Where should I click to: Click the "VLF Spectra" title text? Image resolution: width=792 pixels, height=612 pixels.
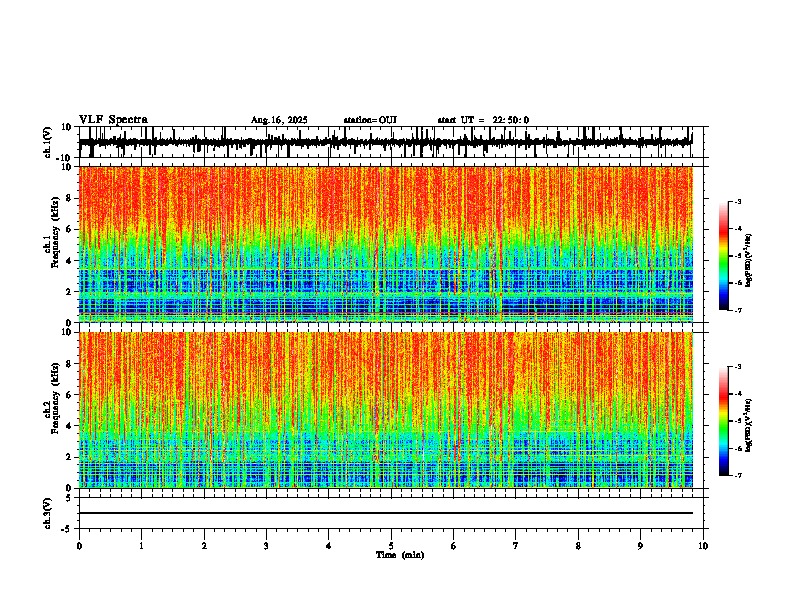[x=113, y=120]
